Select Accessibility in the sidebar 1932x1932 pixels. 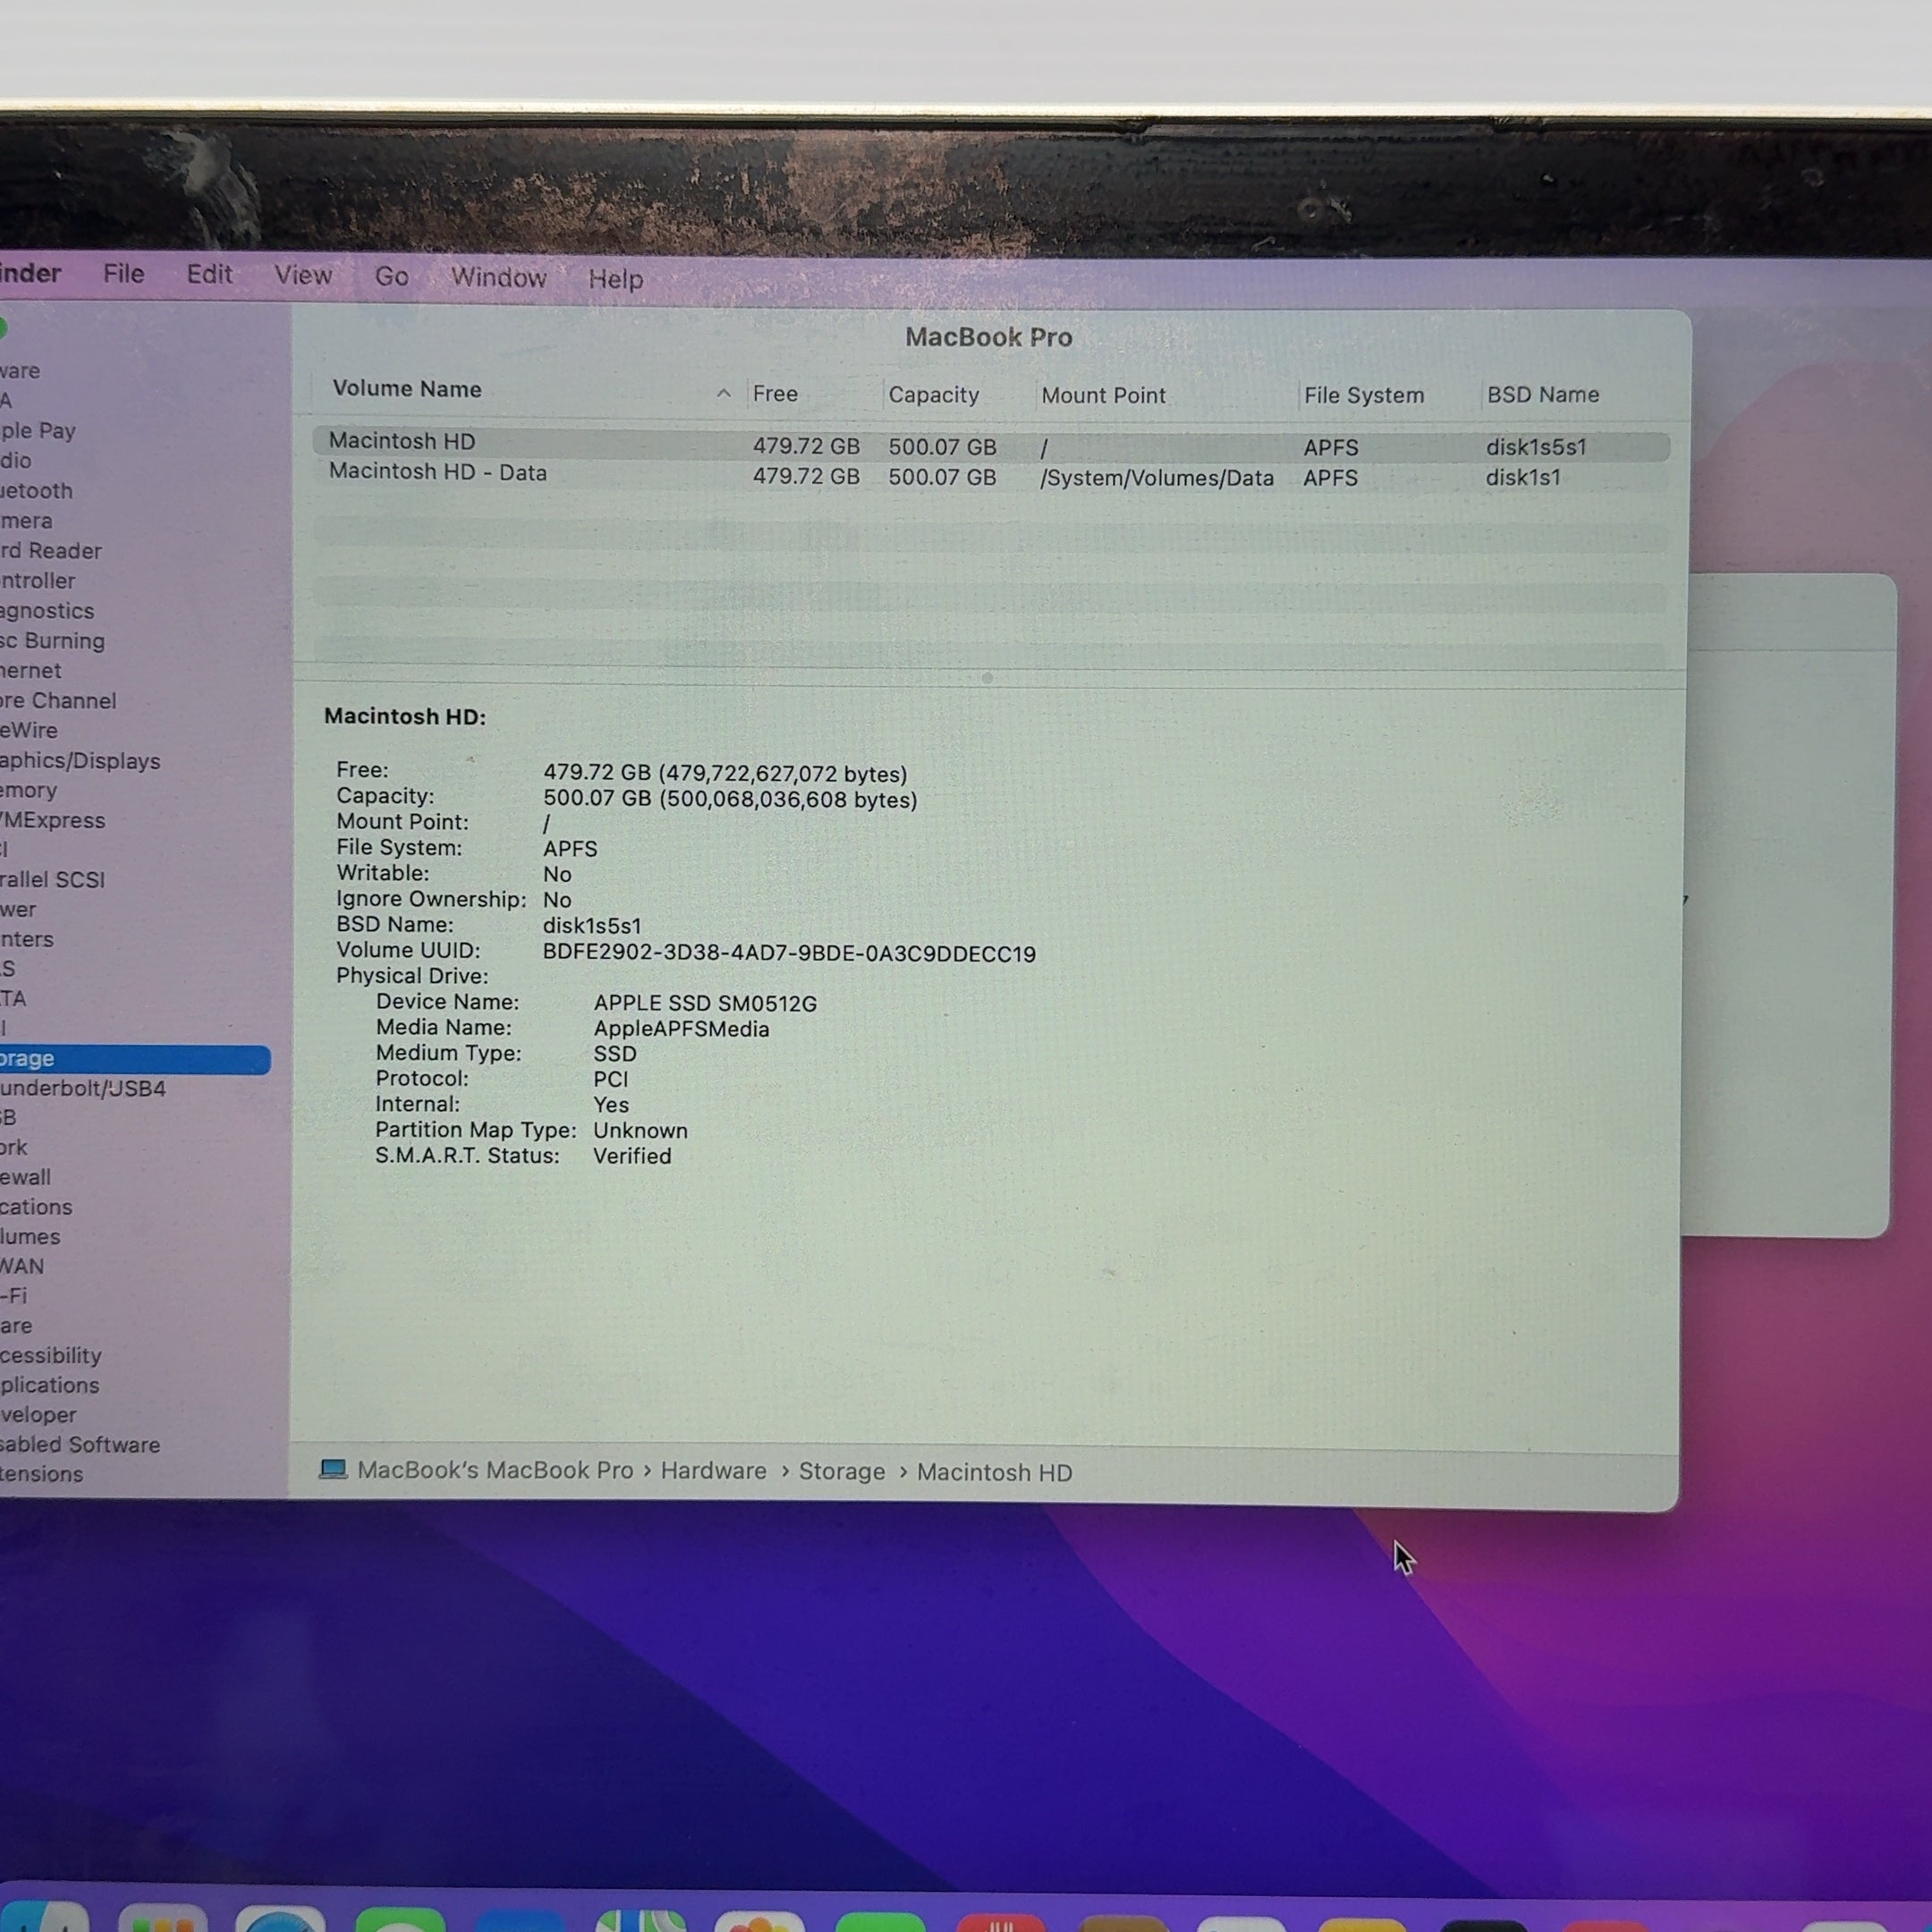click(51, 1356)
